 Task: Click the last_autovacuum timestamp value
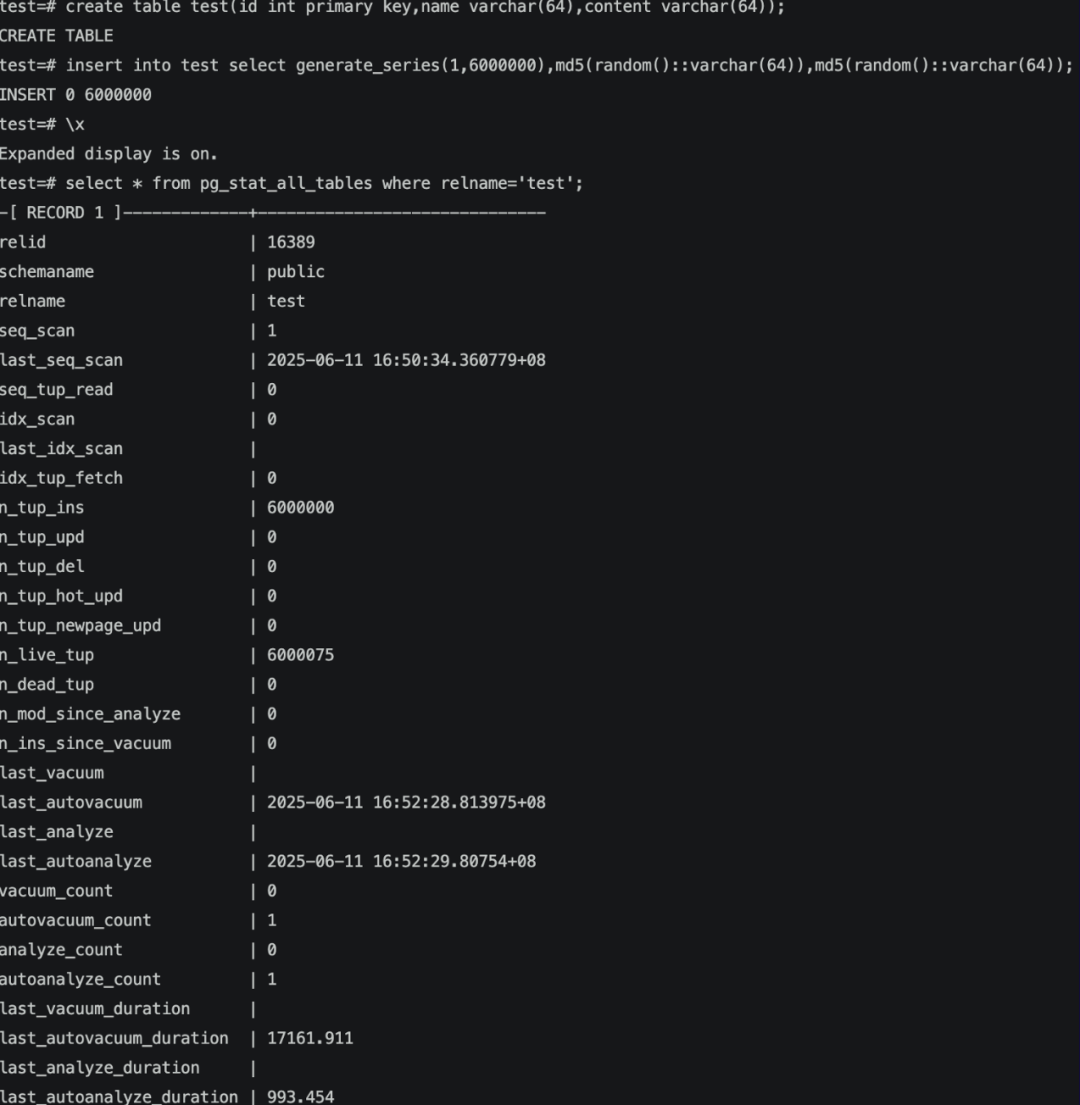pos(406,802)
